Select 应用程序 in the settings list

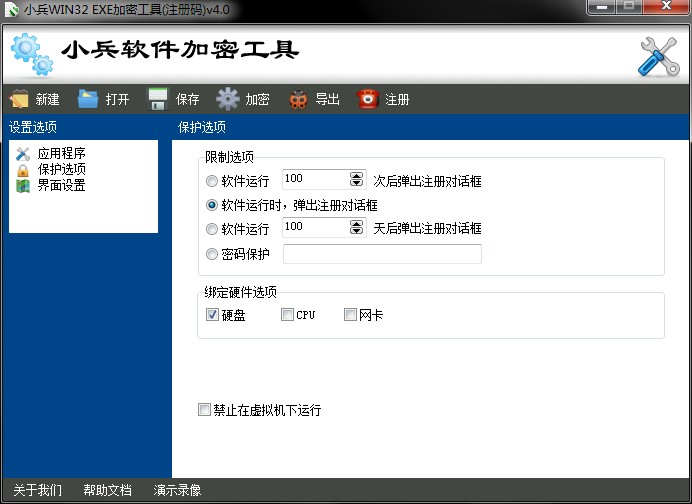click(61, 154)
